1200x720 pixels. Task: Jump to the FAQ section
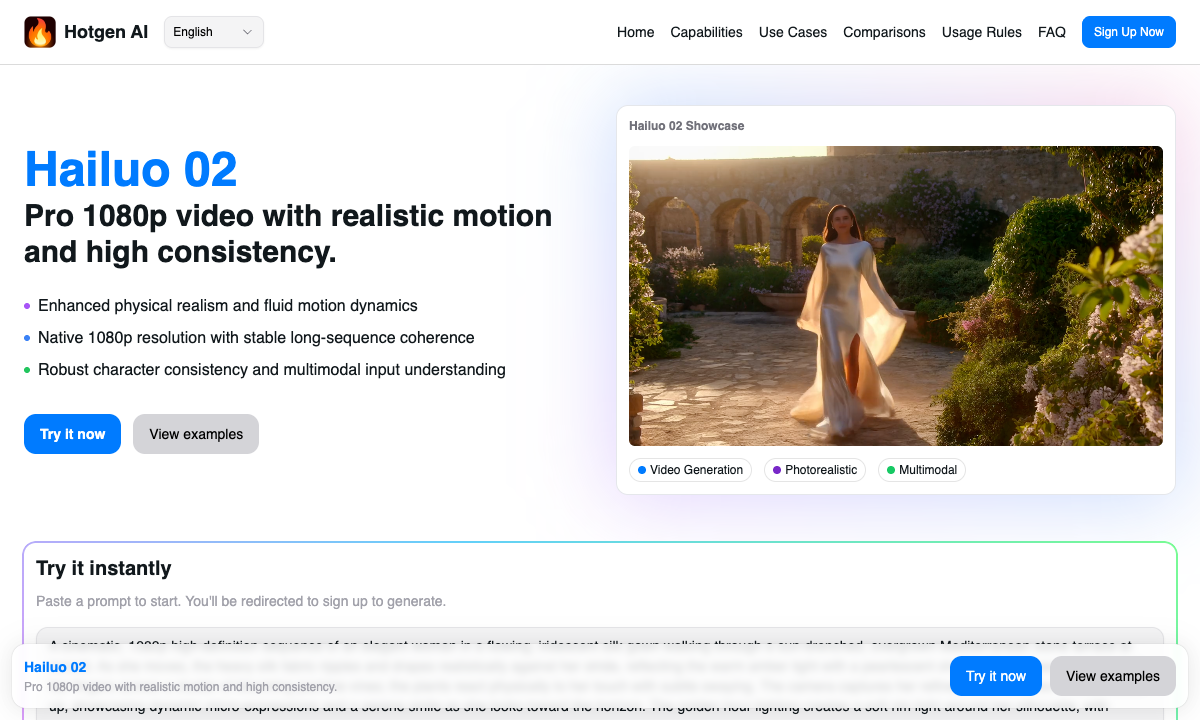(x=1051, y=32)
